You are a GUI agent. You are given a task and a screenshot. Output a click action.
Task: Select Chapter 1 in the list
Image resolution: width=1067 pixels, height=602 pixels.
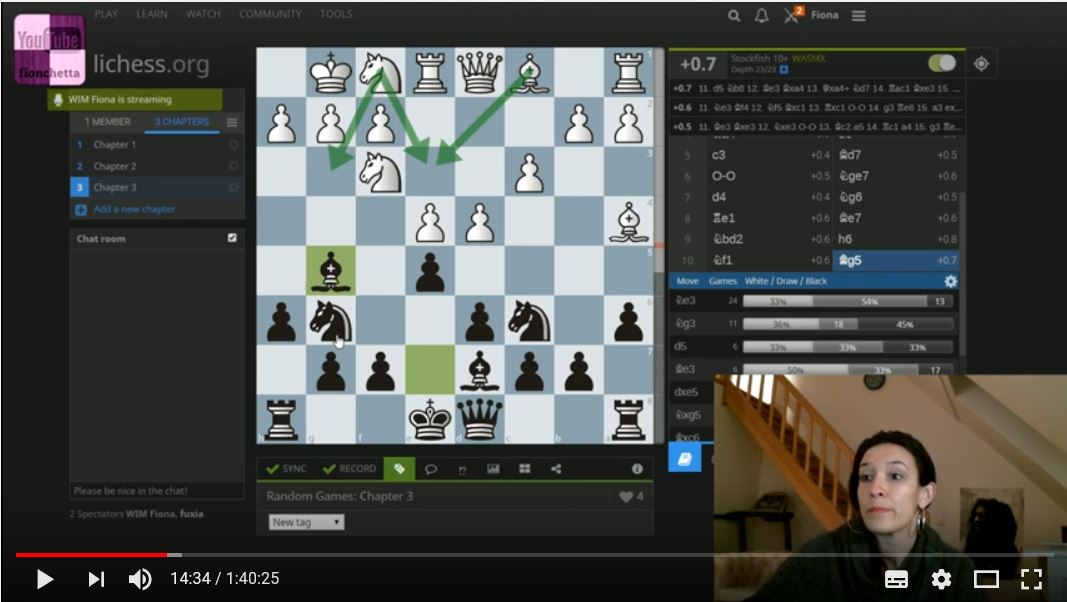[x=156, y=145]
